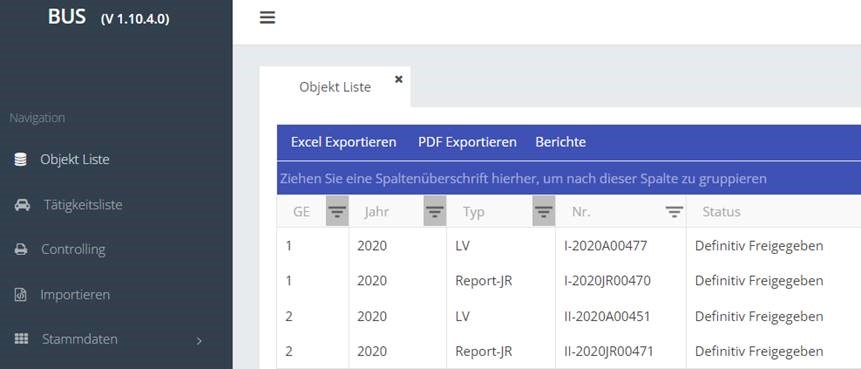Close the Objekt Liste tab

399,79
